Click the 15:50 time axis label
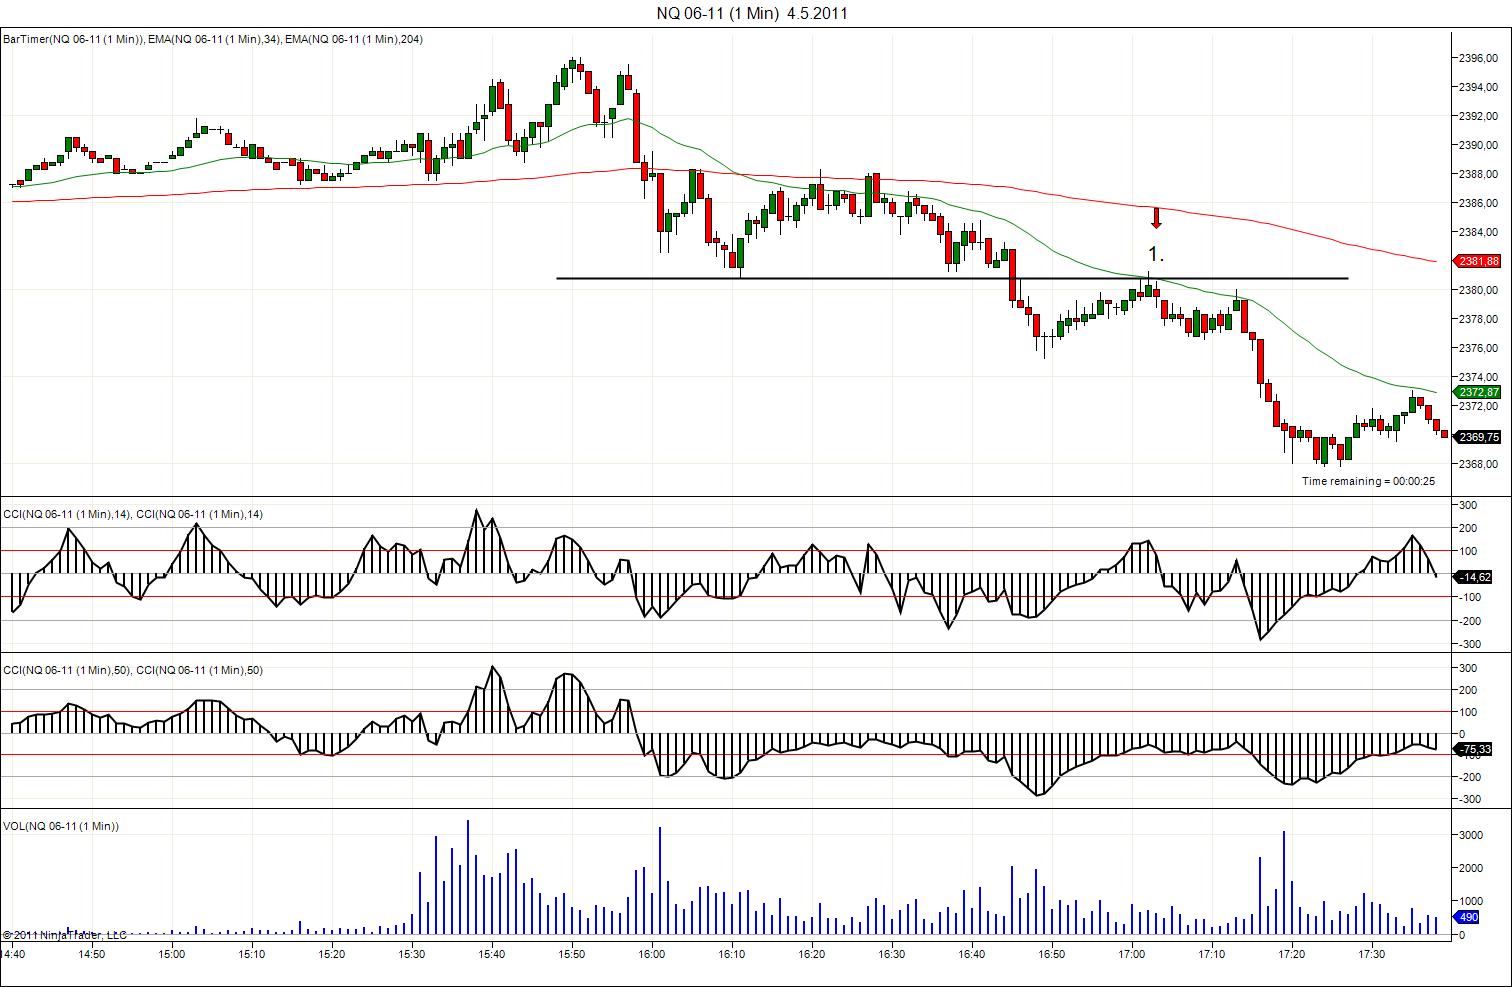This screenshot has width=1512, height=987. 571,954
